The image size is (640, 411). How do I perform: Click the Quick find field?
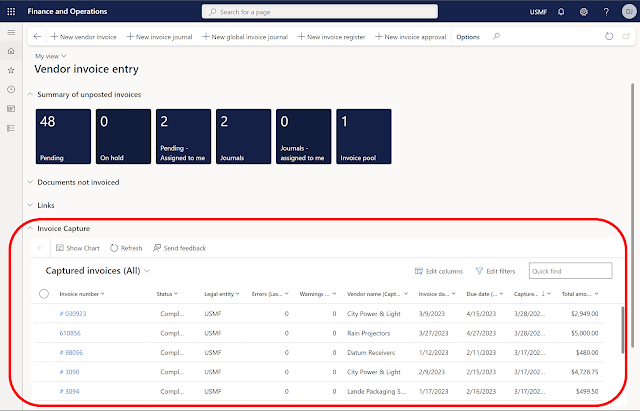571,271
